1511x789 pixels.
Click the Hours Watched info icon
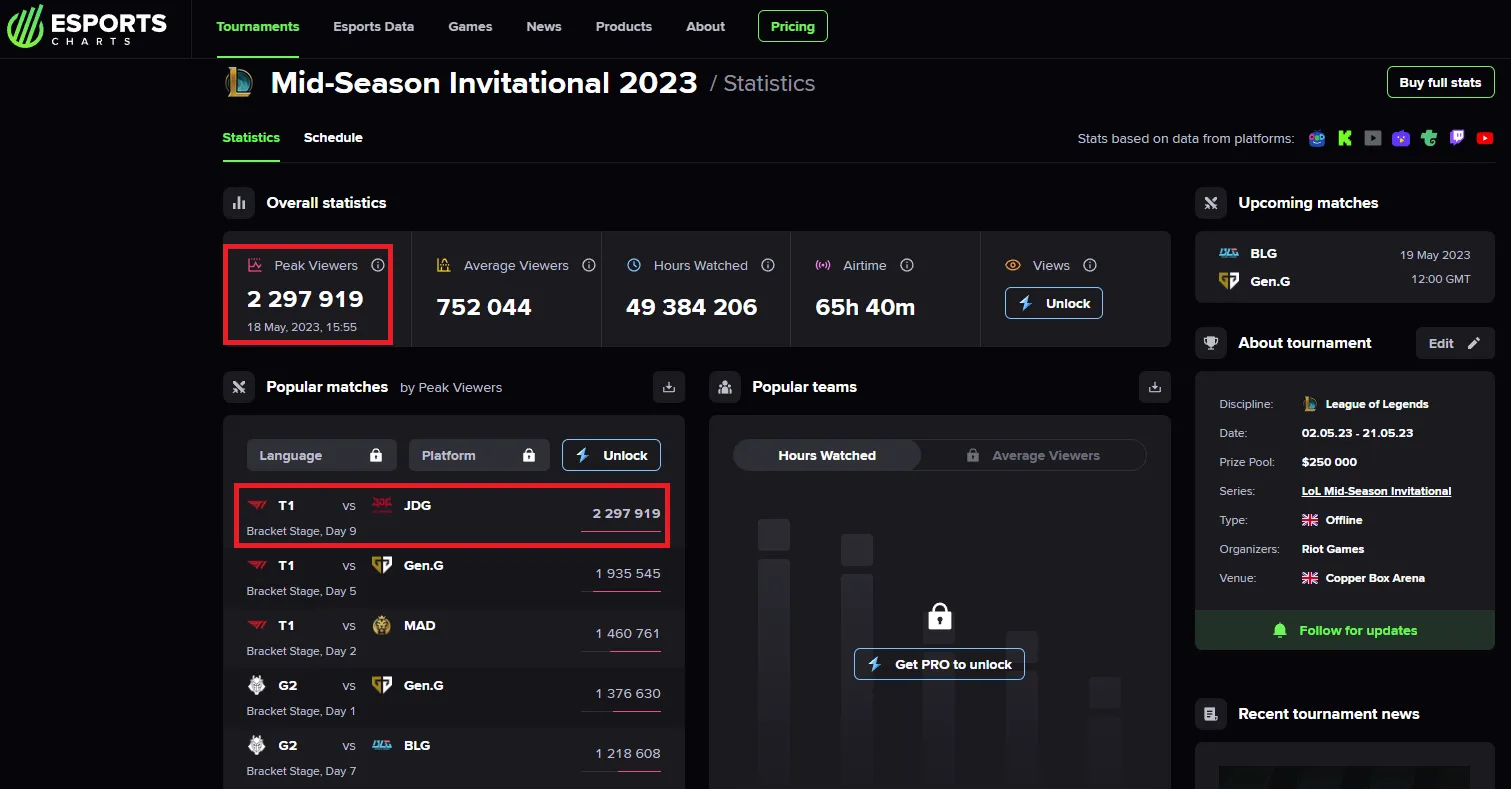coord(768,265)
